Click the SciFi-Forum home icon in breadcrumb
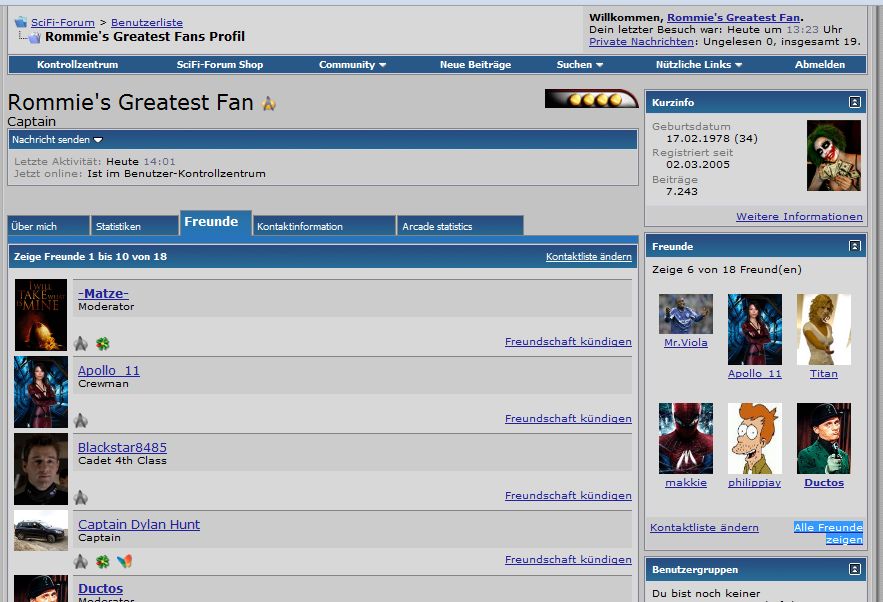This screenshot has height=602, width=883. 20,22
